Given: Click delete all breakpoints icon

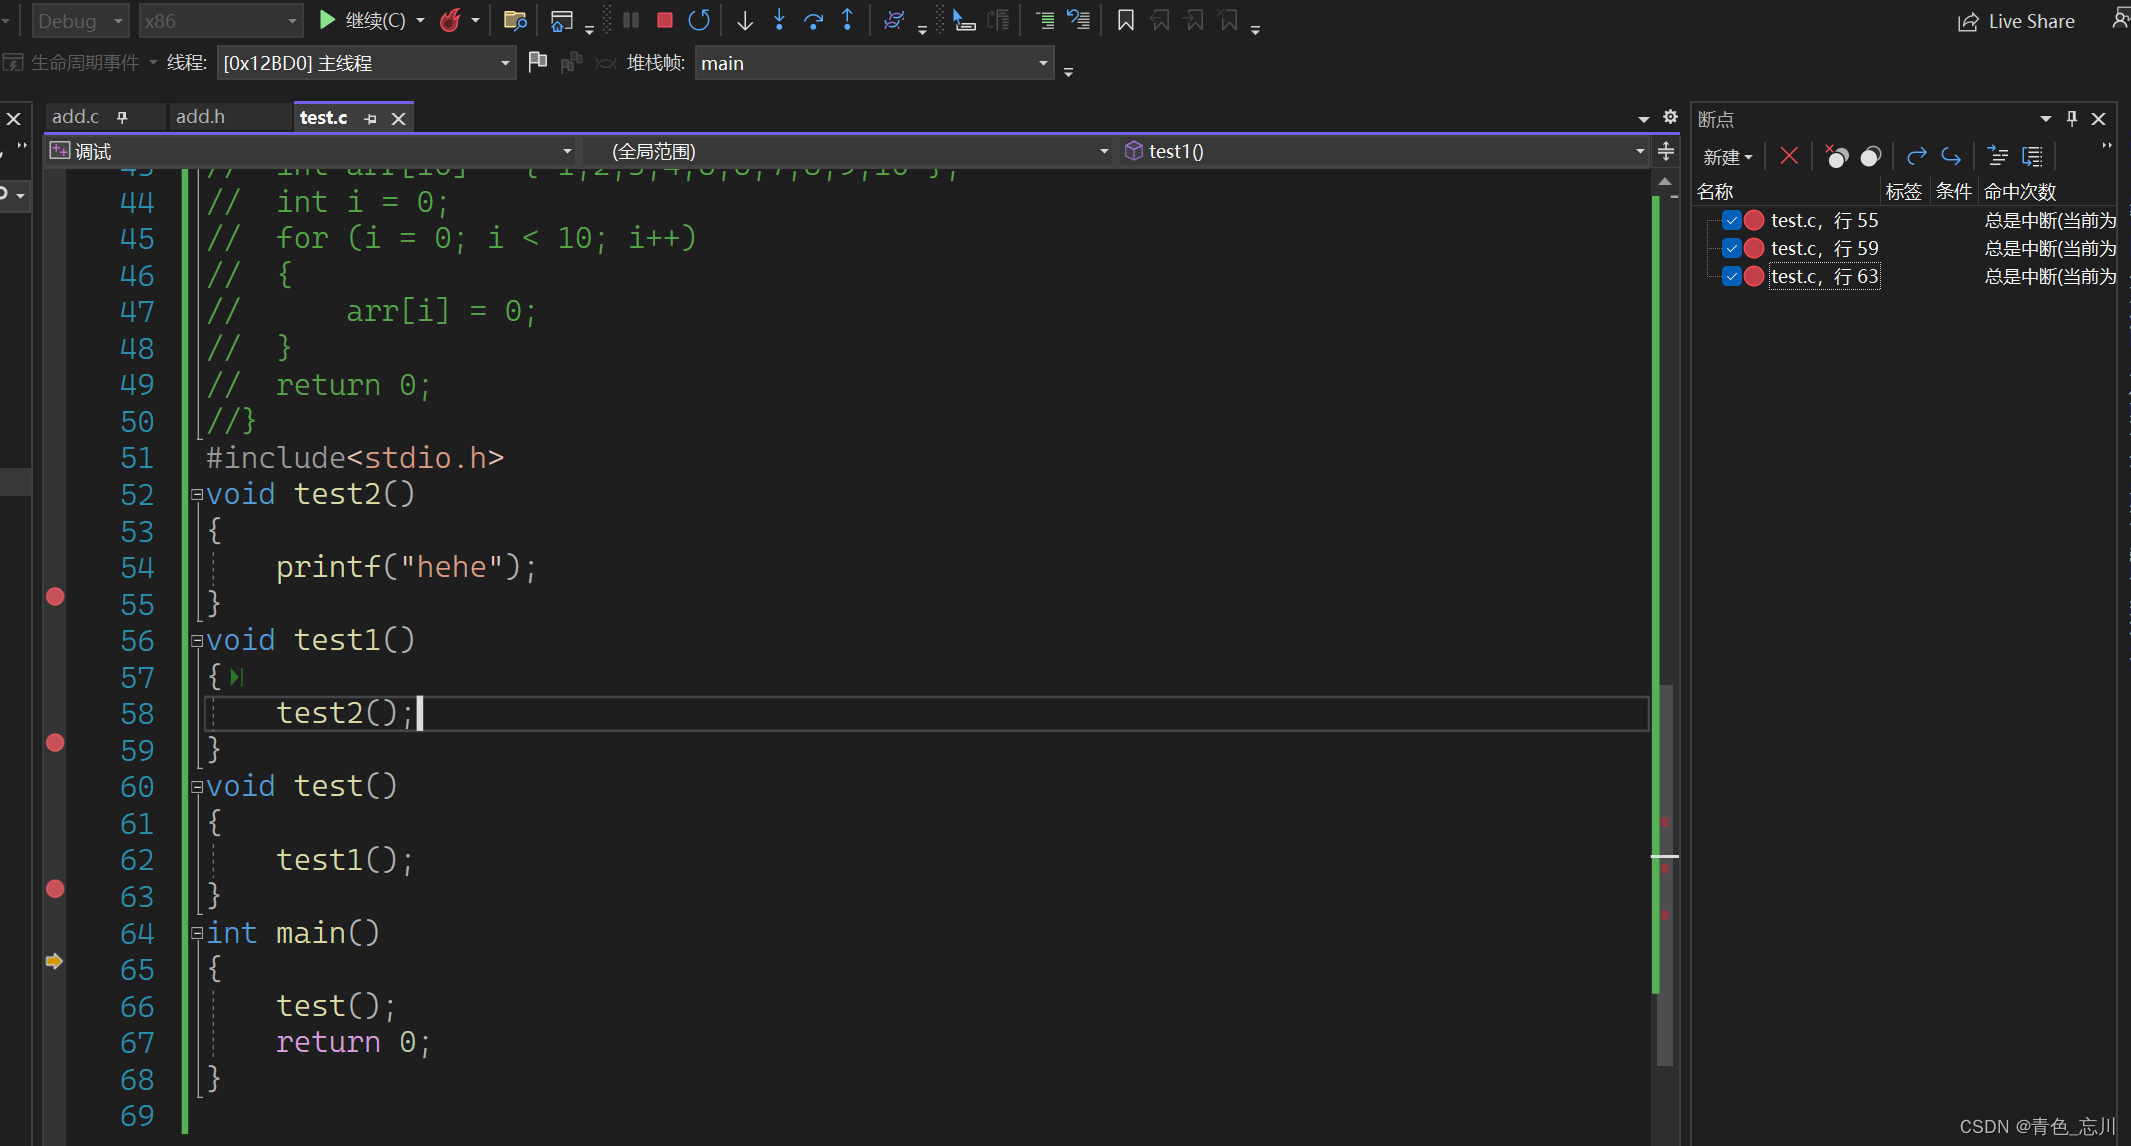Looking at the screenshot, I should point(1836,156).
